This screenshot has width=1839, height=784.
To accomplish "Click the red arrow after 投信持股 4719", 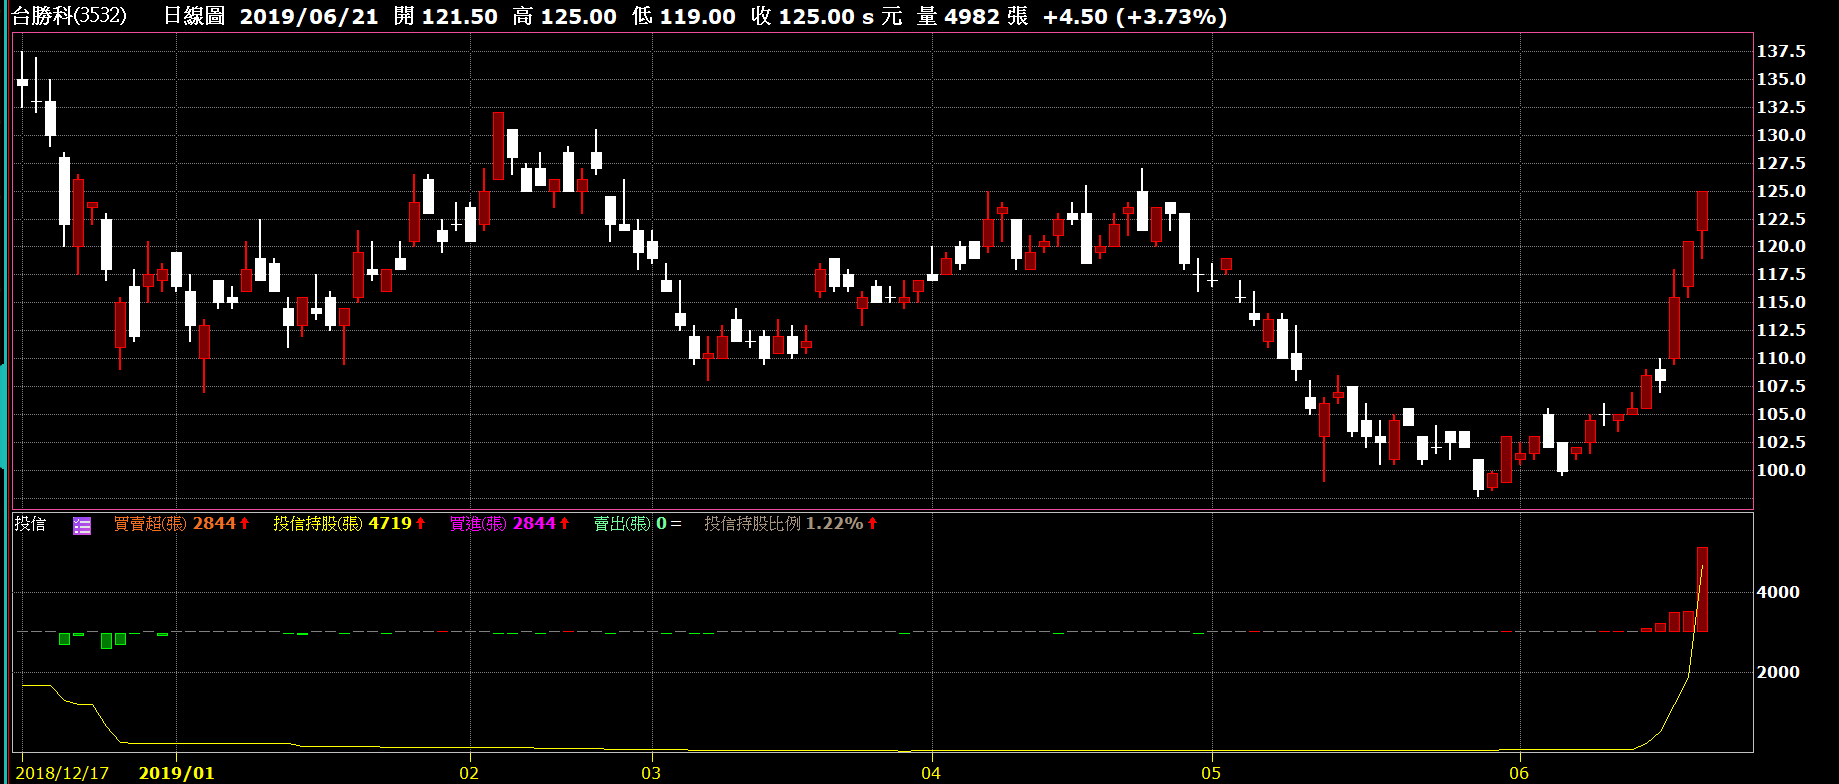I will pyautogui.click(x=421, y=523).
